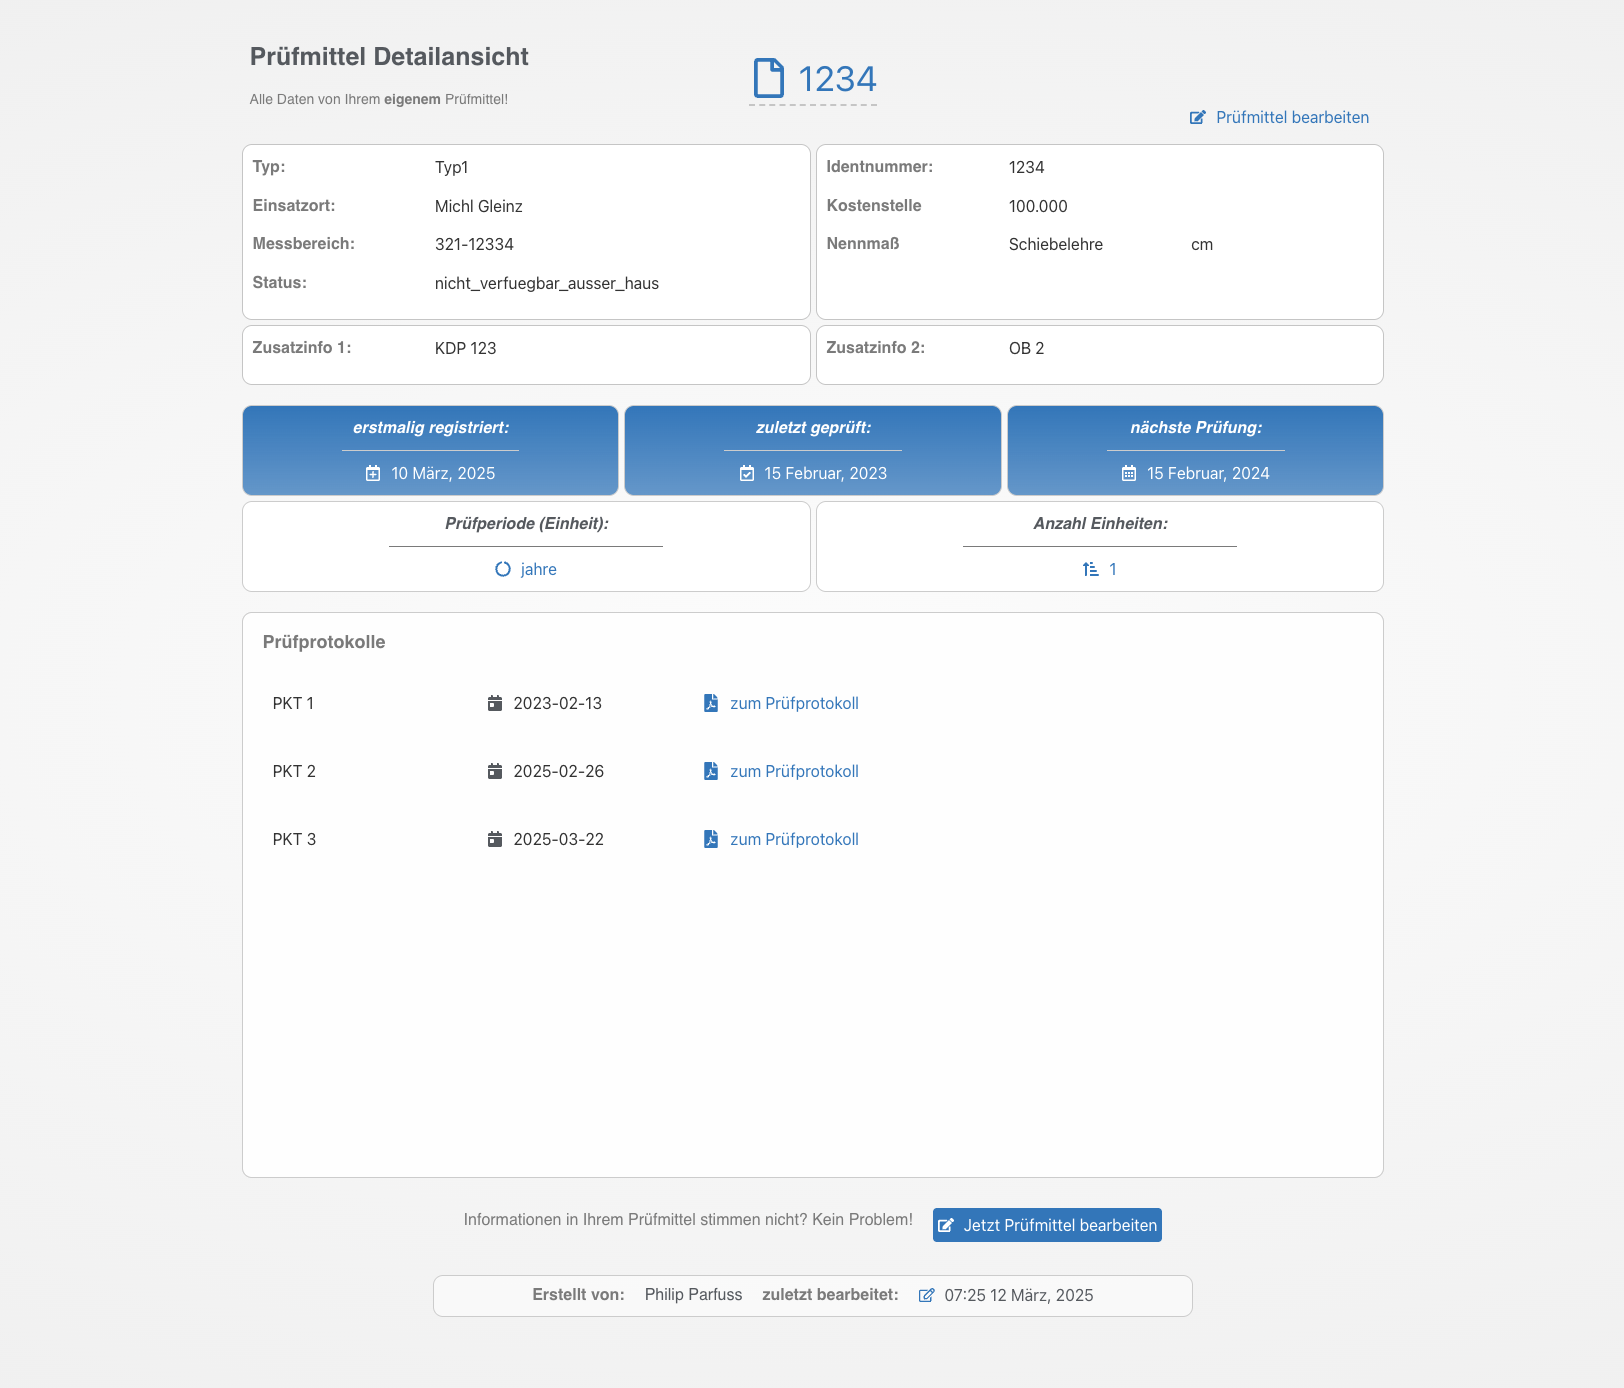
Task: Click the edit icon next to Prüfmittel bearbeiten
Action: (x=1197, y=118)
